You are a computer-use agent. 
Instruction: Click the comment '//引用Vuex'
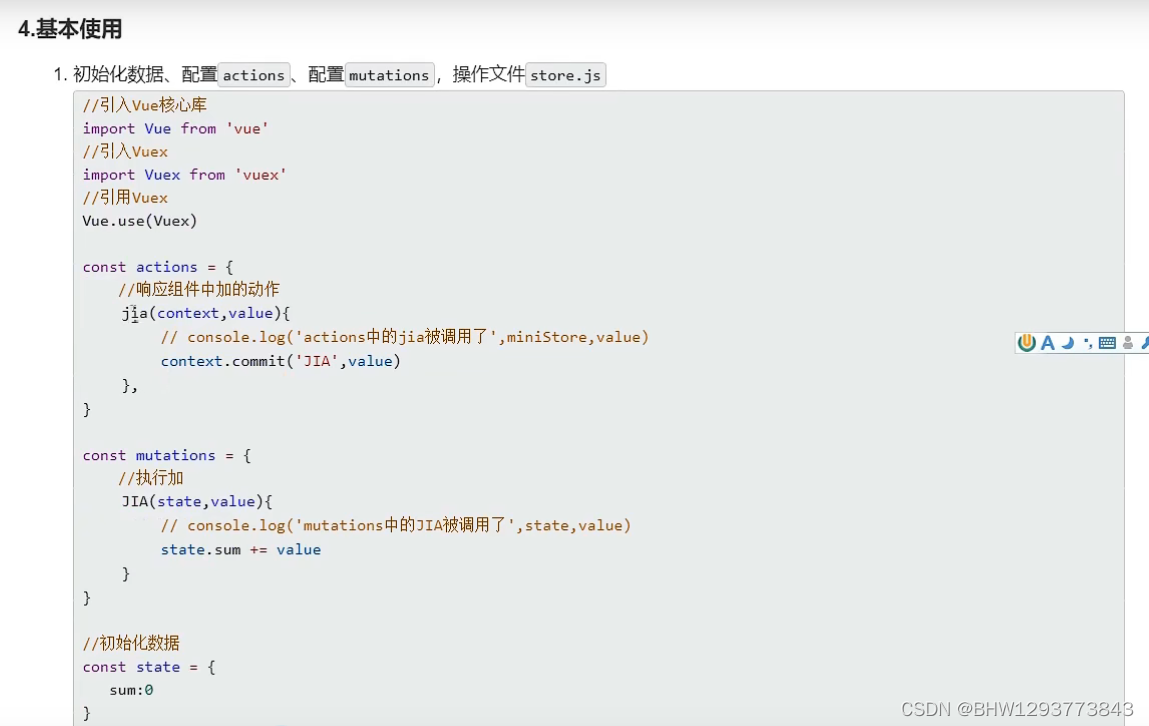coord(125,198)
